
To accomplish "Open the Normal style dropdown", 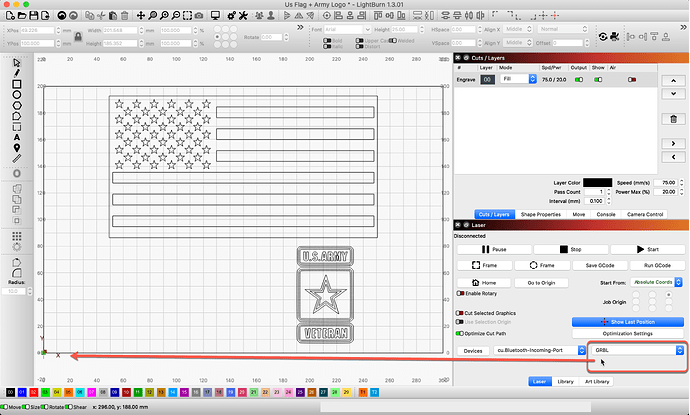I will (563, 29).
